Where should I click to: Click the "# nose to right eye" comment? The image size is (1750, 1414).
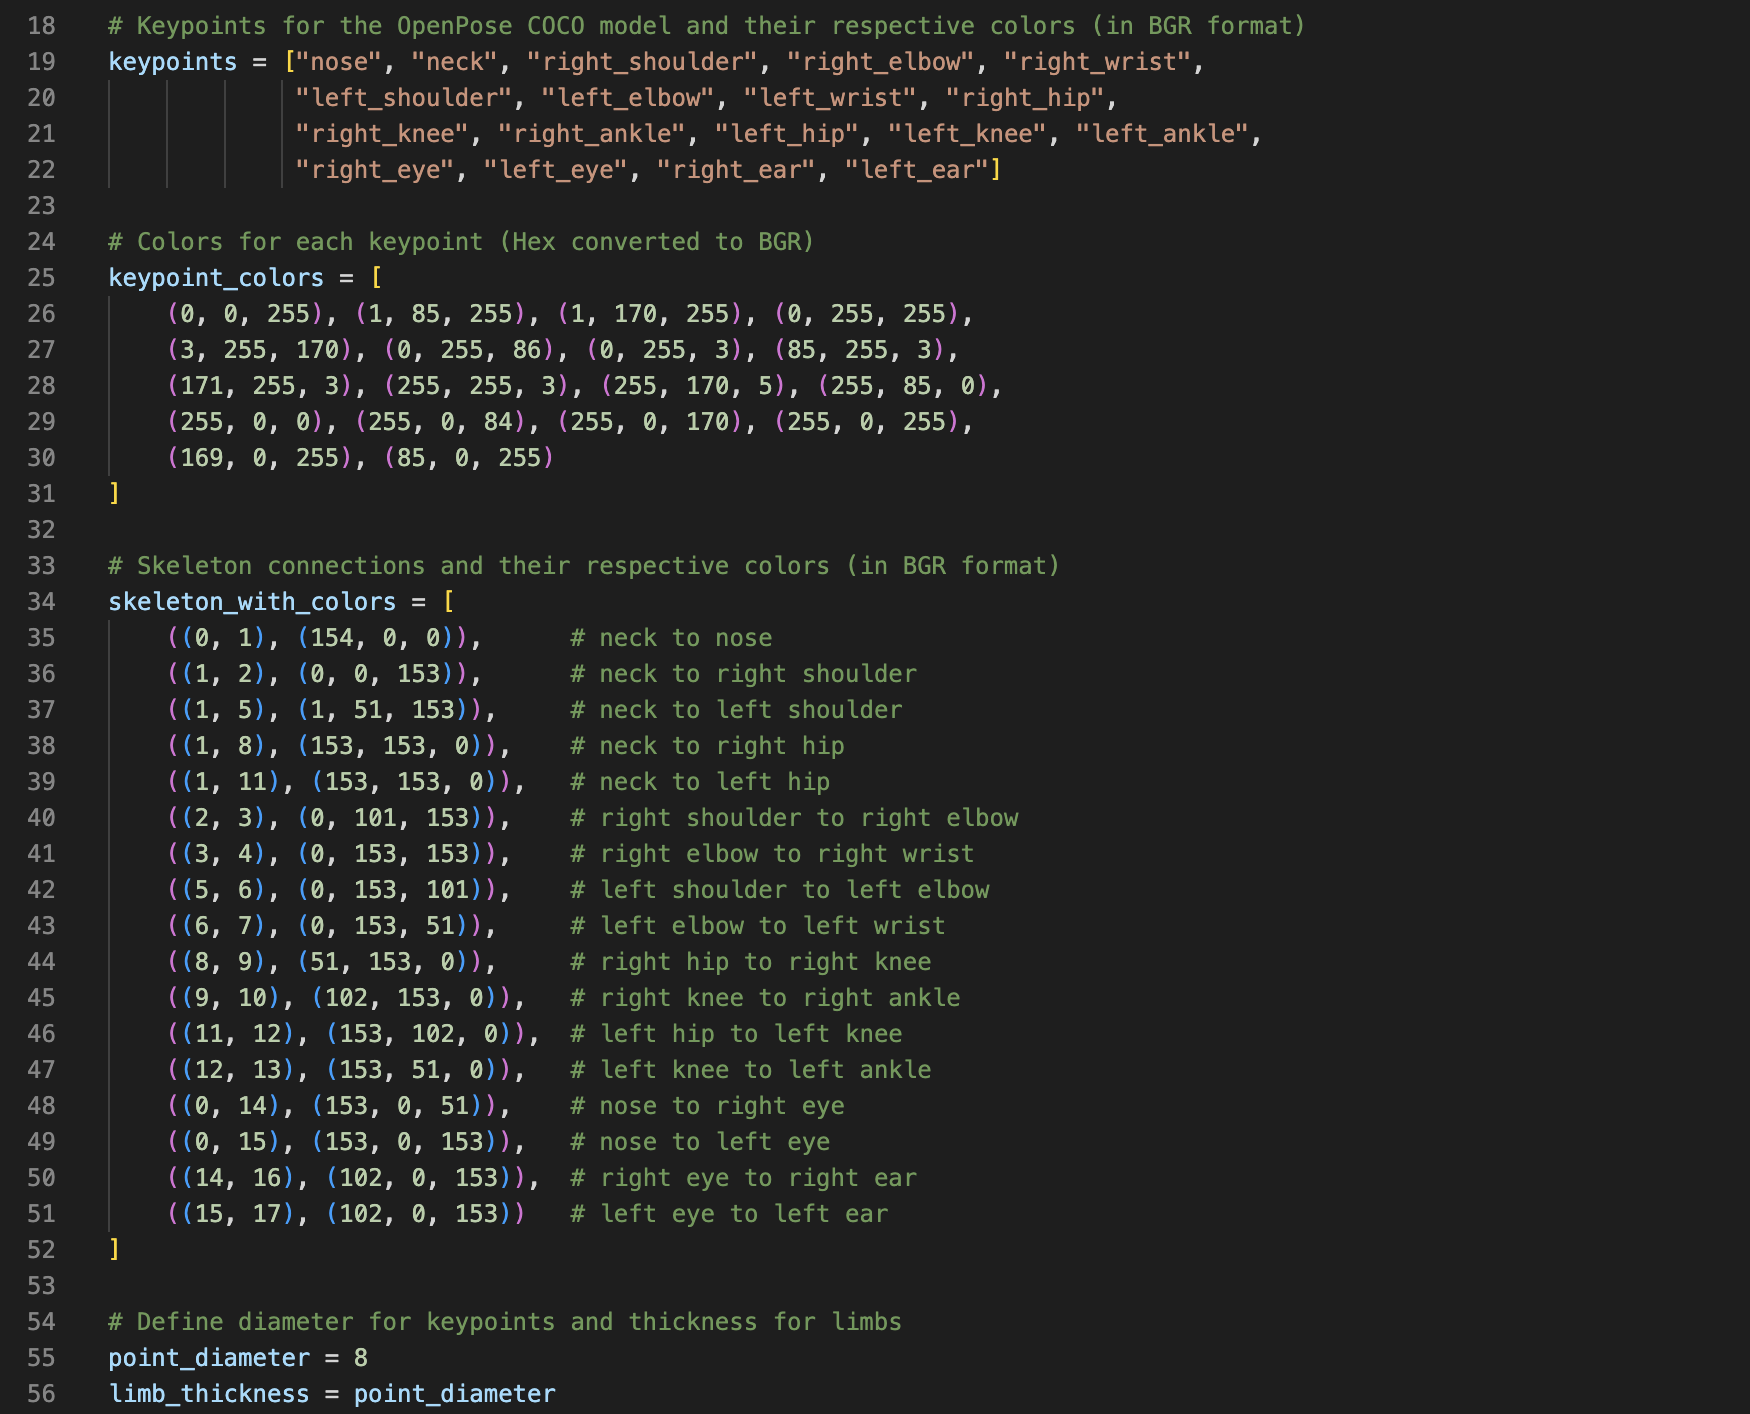(x=707, y=1106)
